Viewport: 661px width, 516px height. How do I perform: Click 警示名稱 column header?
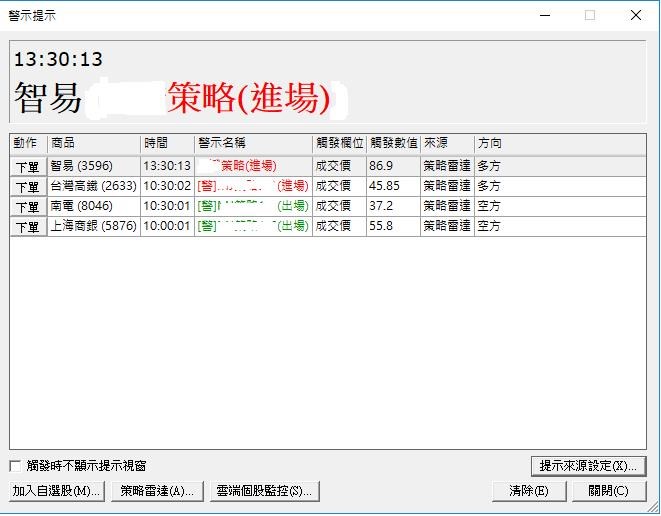[x=252, y=143]
